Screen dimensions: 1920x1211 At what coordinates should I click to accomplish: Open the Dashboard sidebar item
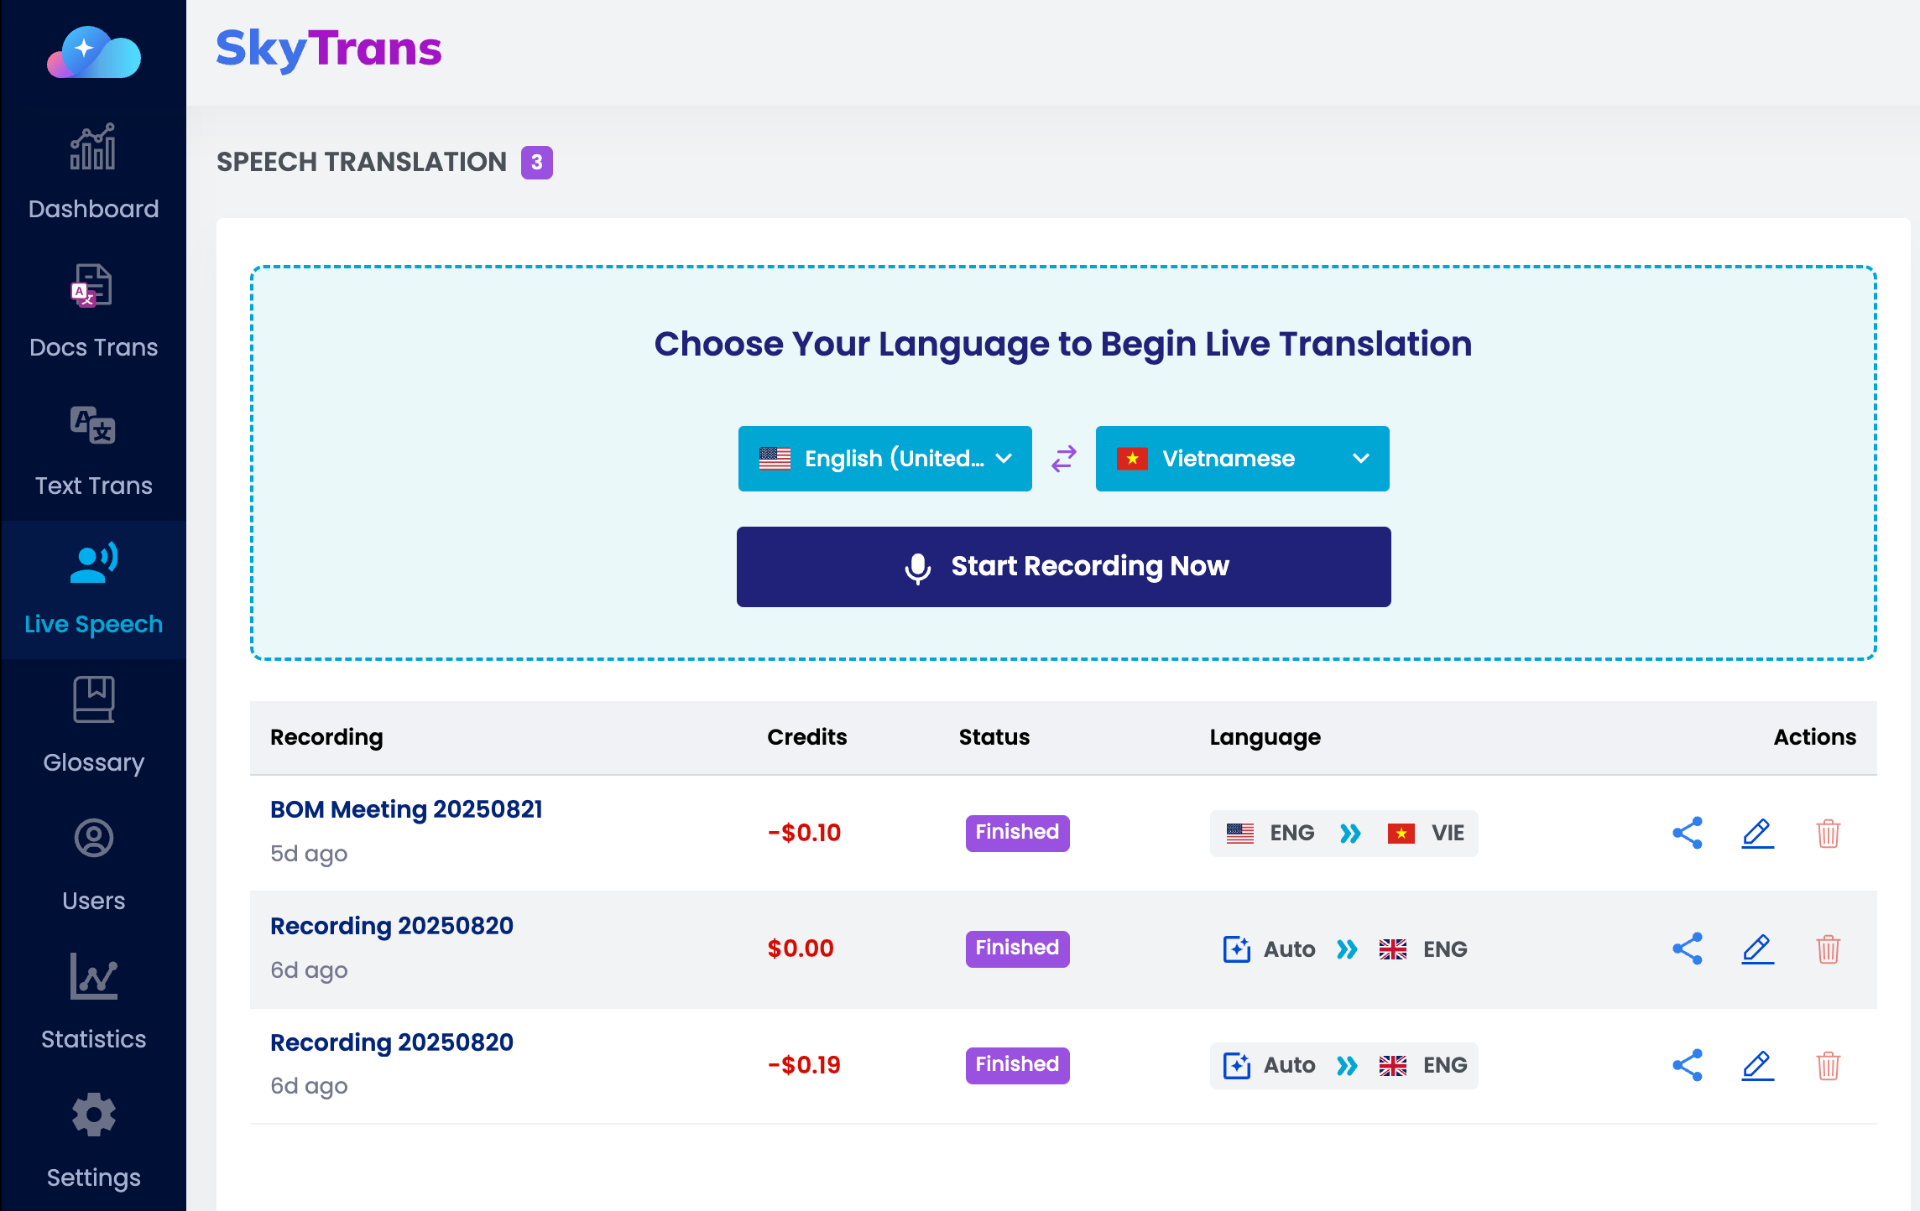tap(93, 172)
